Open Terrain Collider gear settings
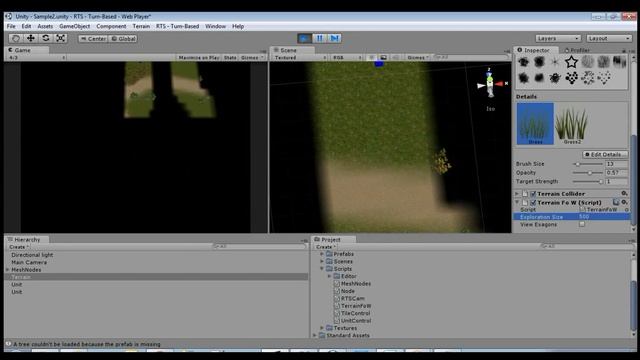This screenshot has width=640, height=360. (x=624, y=193)
